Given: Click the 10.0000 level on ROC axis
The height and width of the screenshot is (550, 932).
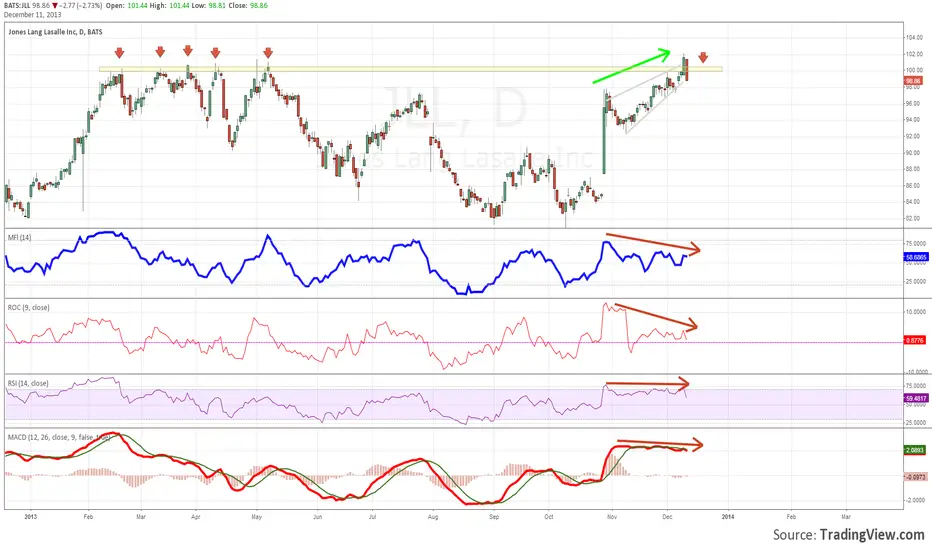Looking at the screenshot, I should [x=915, y=312].
